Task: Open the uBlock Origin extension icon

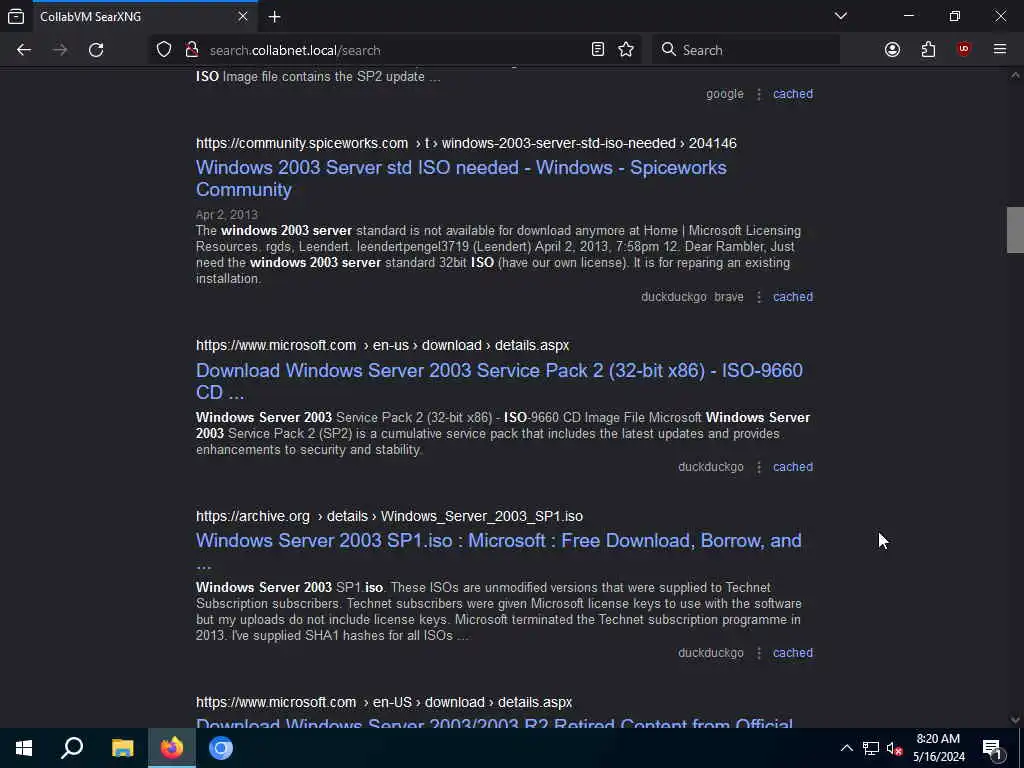Action: 964,50
